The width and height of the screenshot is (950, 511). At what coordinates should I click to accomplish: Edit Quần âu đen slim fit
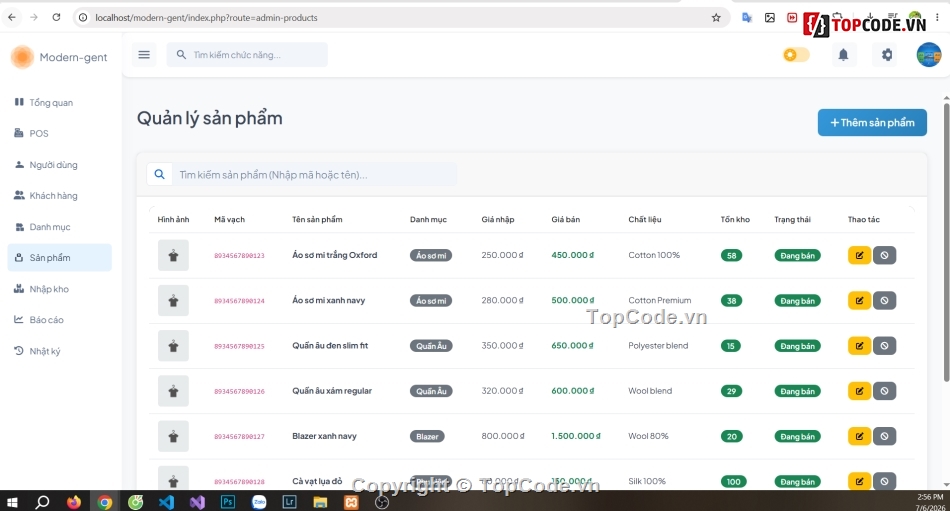859,346
